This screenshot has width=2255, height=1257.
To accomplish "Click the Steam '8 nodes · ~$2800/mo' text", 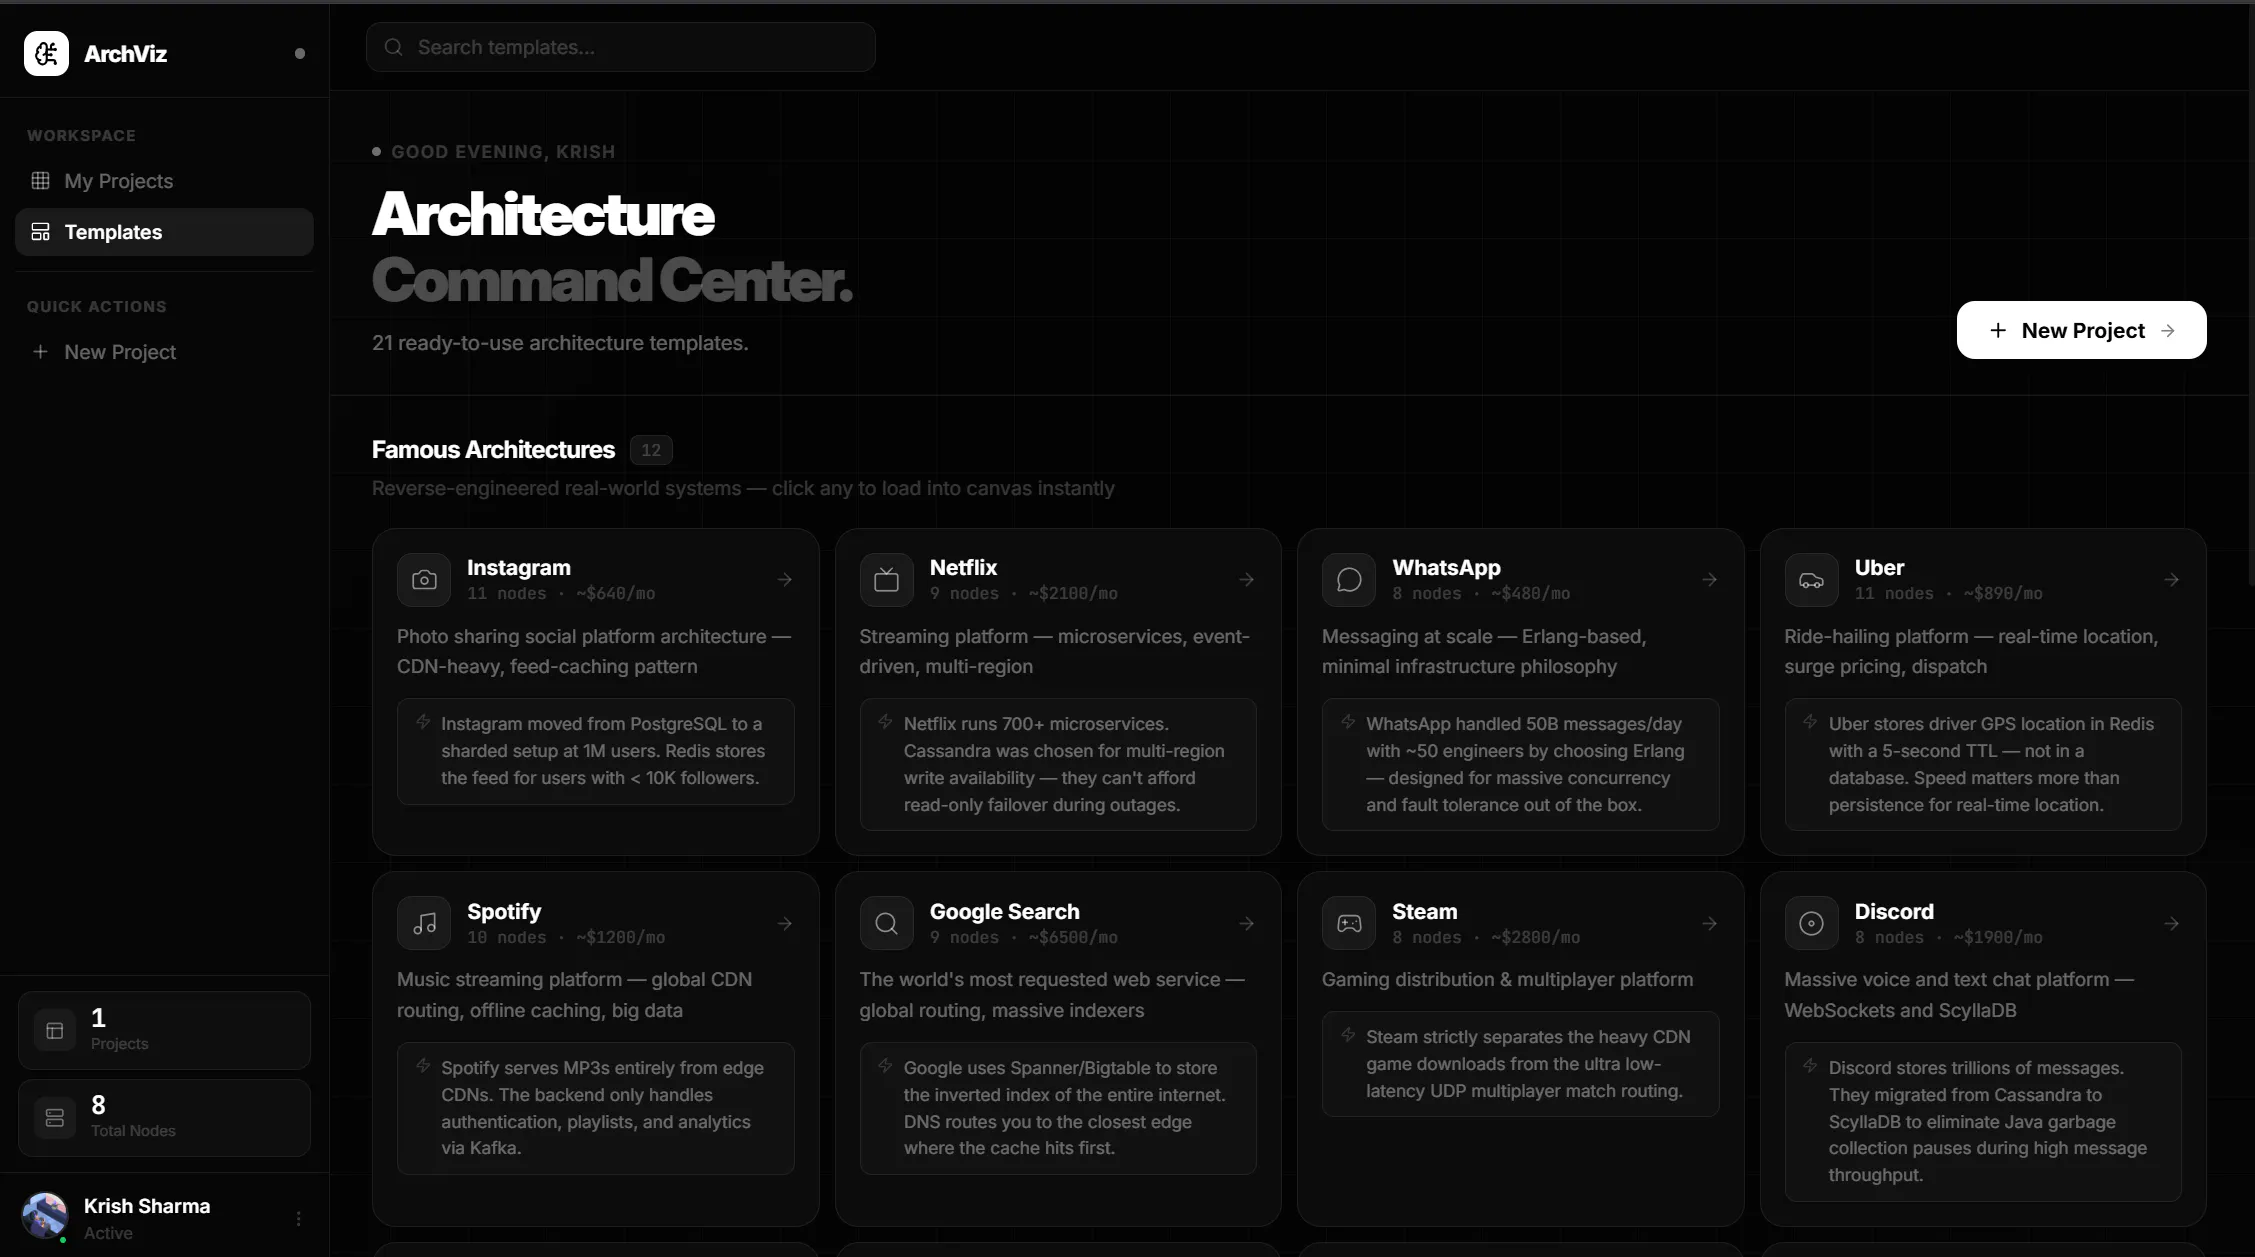I will (1486, 938).
